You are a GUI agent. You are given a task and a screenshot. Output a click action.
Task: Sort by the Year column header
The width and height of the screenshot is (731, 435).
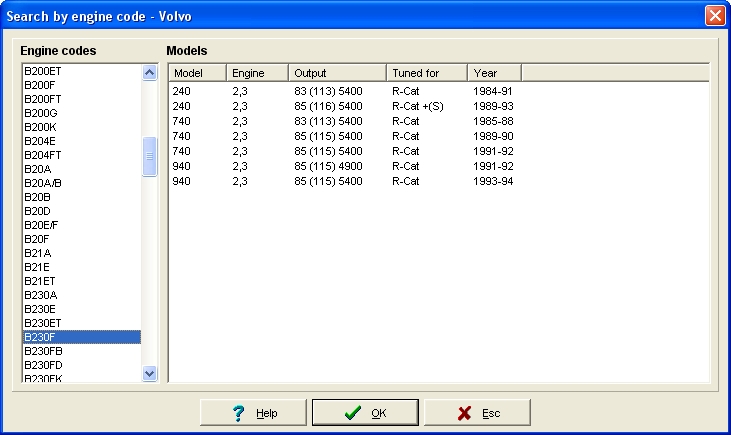[495, 73]
